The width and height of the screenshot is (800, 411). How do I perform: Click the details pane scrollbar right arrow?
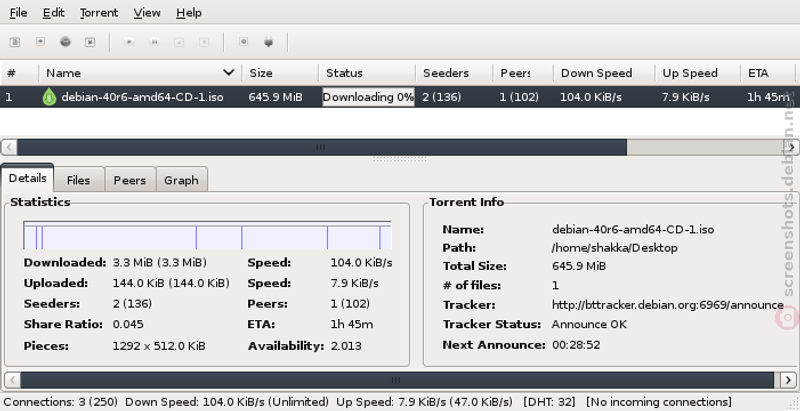point(788,380)
